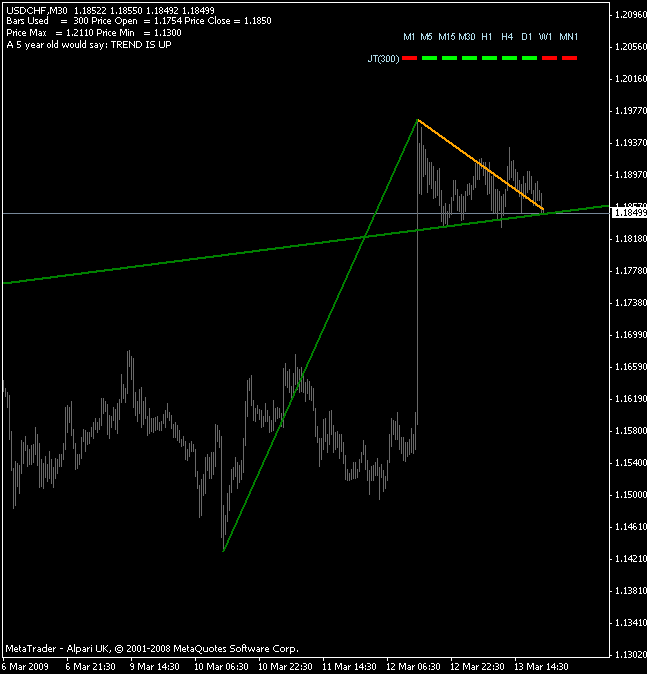
Task: Click the green M15 trend indicator bar
Action: coord(449,58)
